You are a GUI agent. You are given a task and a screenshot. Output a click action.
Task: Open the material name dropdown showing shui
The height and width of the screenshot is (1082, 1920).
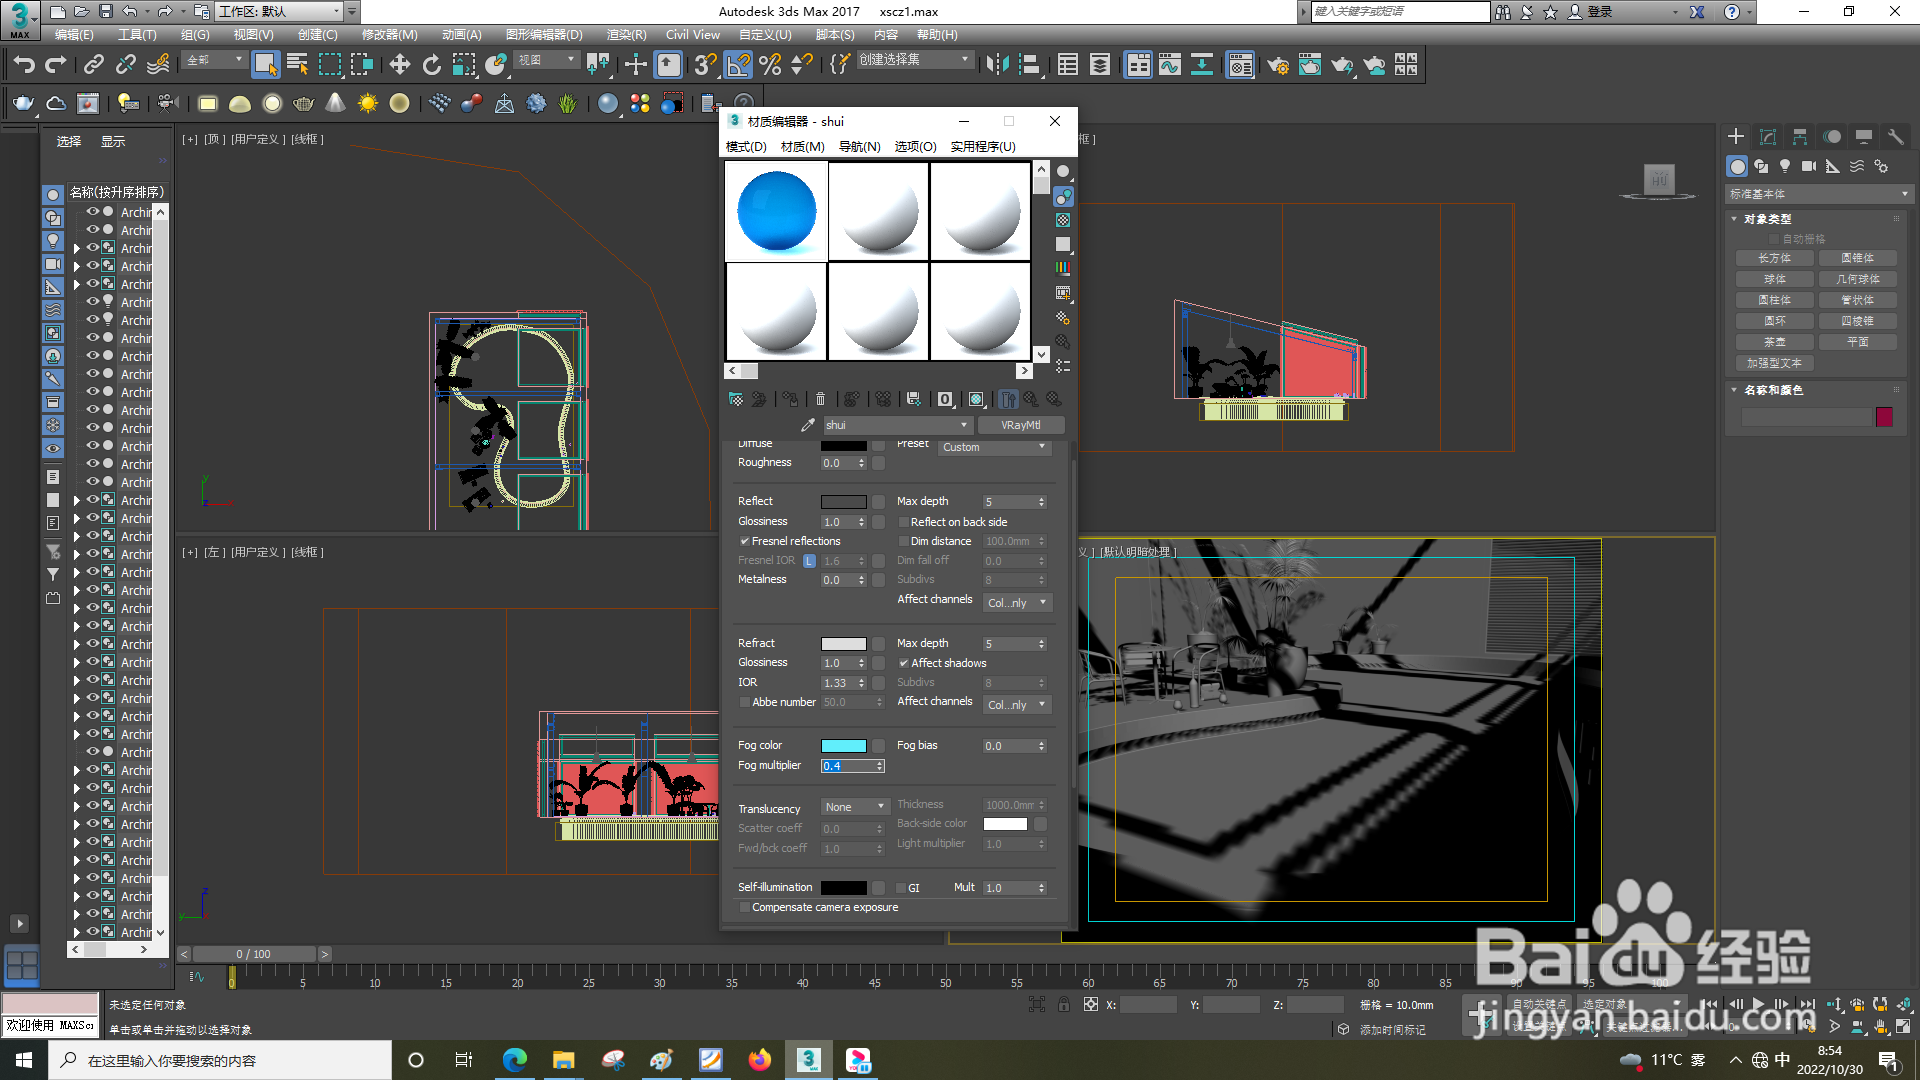(x=897, y=425)
